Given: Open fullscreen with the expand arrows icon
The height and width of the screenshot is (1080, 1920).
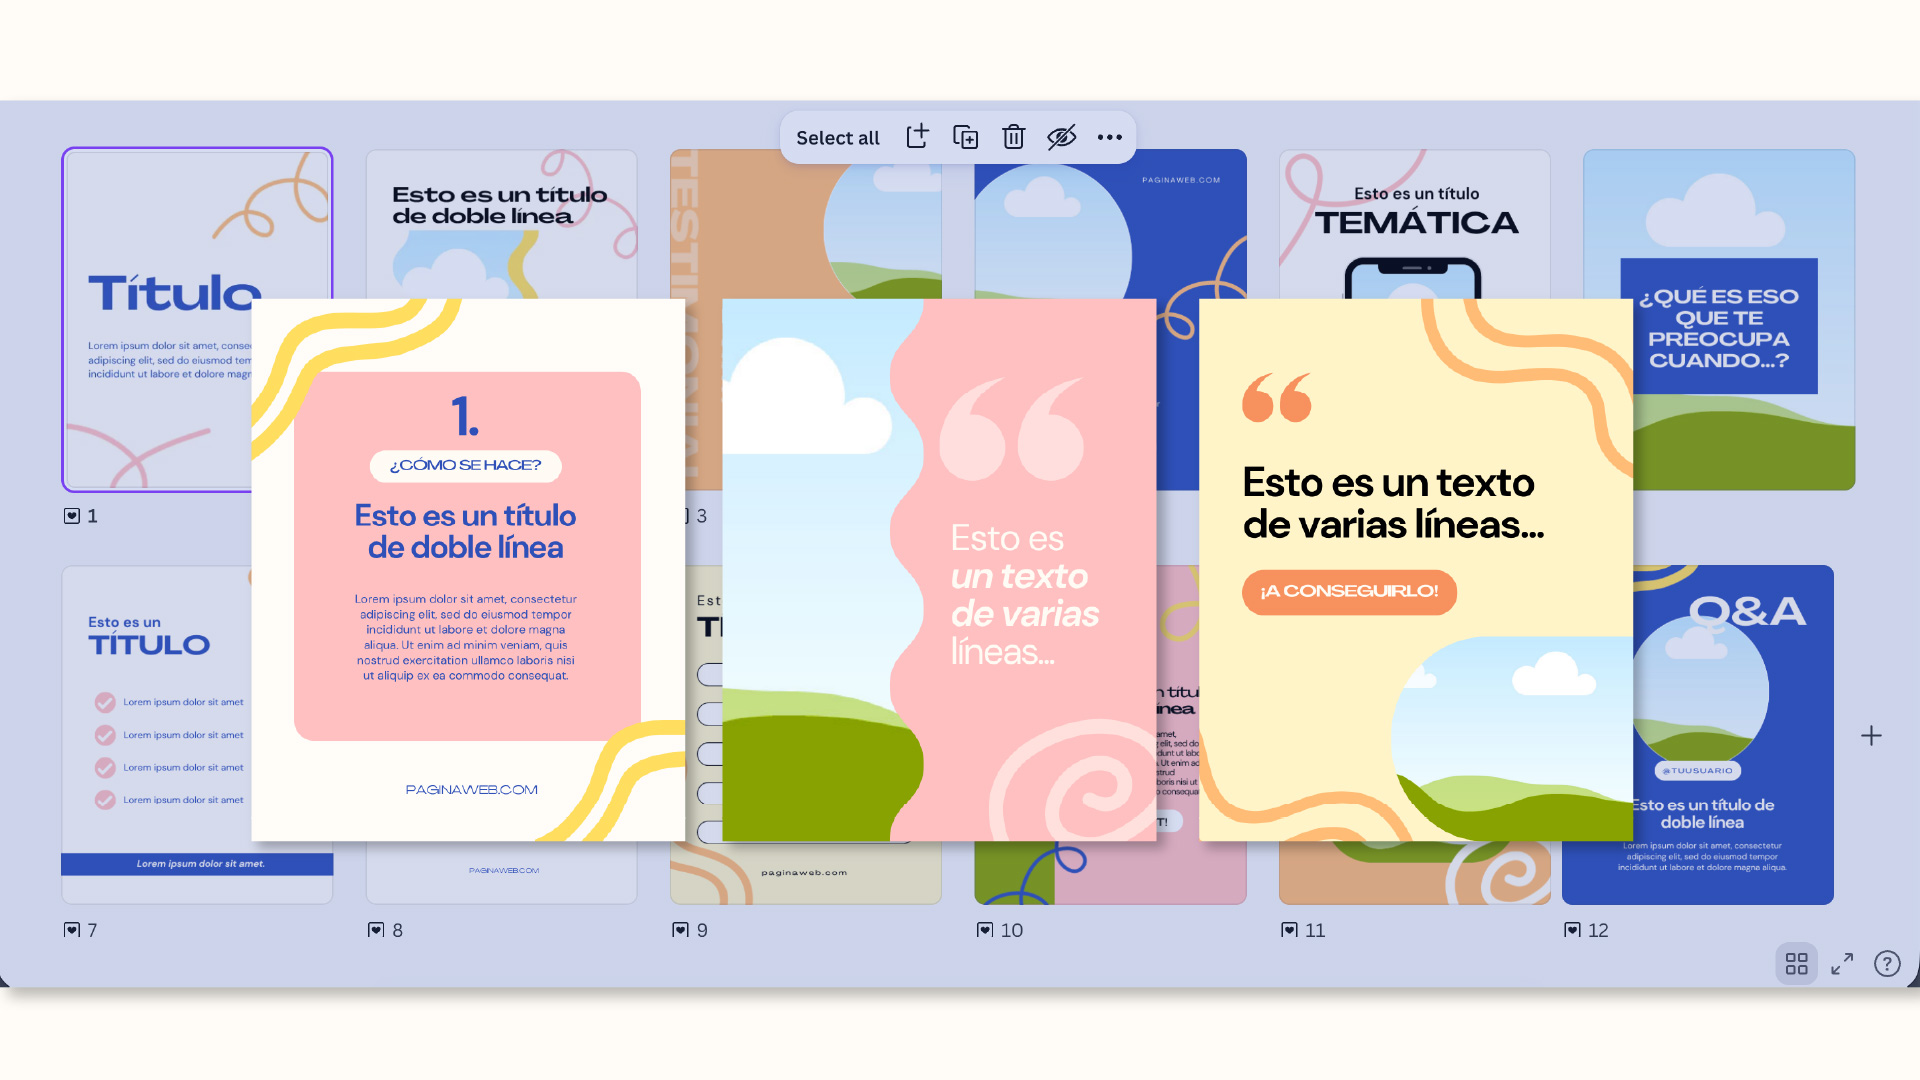Looking at the screenshot, I should (1842, 963).
